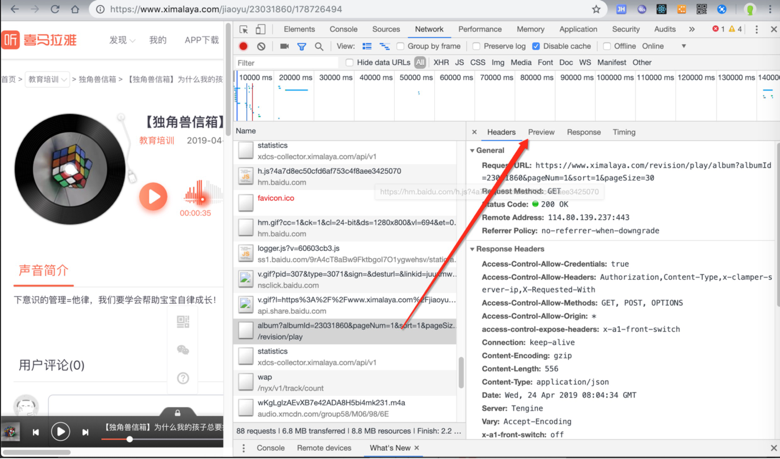Open the Preview tab of request
The height and width of the screenshot is (459, 780).
(541, 132)
